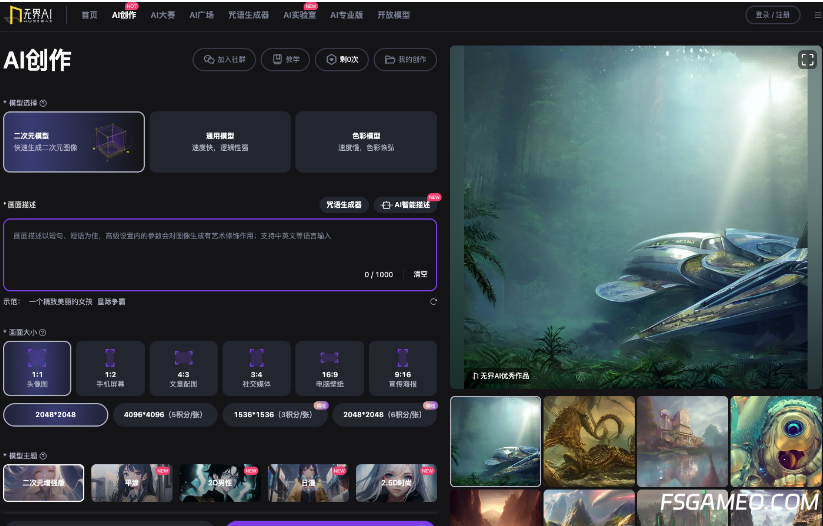Select the lakeside building gallery thumbnail
Viewport: 823px width, 526px height.
tap(682, 441)
